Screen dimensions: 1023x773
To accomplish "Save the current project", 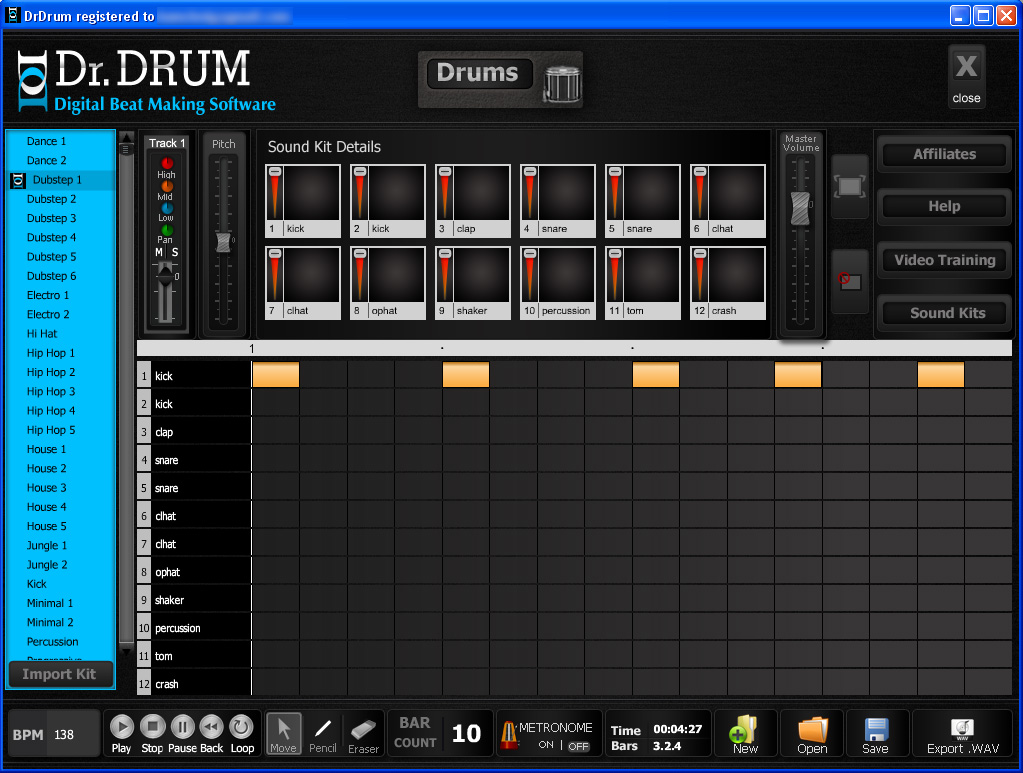I will (x=876, y=735).
